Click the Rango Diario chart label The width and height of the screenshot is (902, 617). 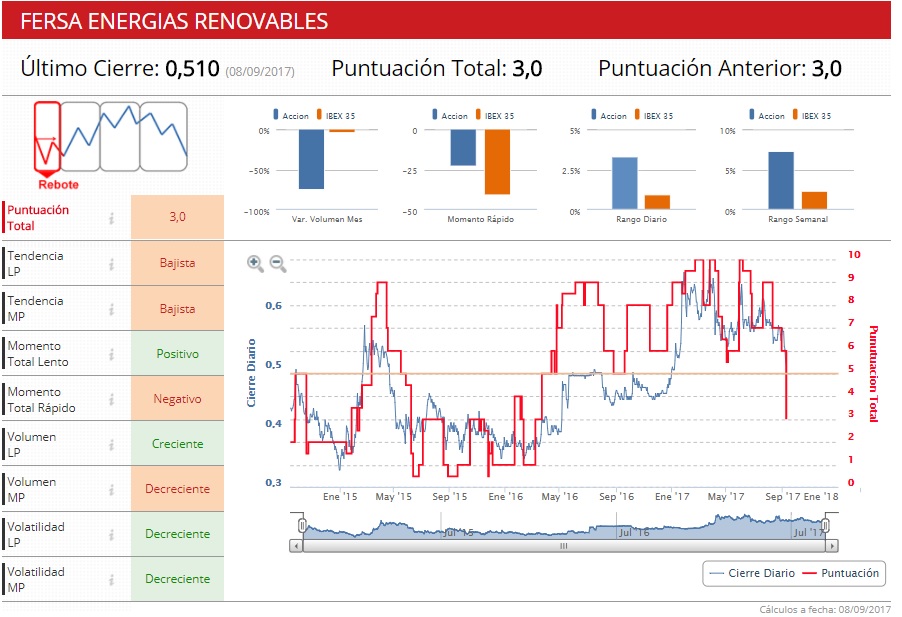tap(641, 219)
